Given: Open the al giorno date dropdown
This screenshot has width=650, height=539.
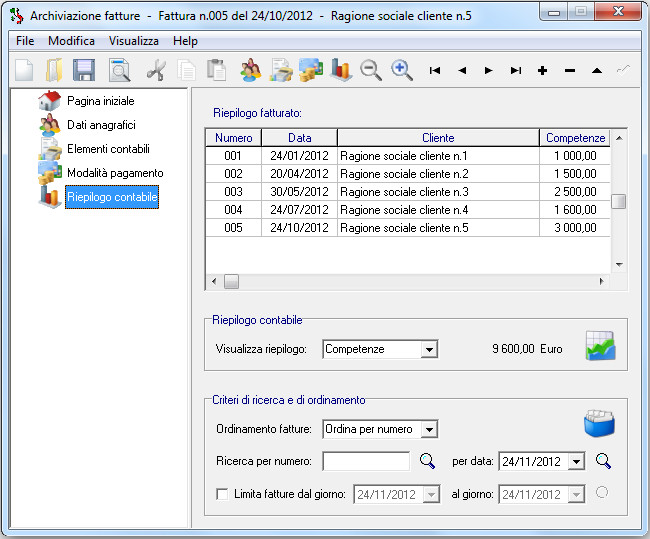Looking at the screenshot, I should click(x=576, y=495).
